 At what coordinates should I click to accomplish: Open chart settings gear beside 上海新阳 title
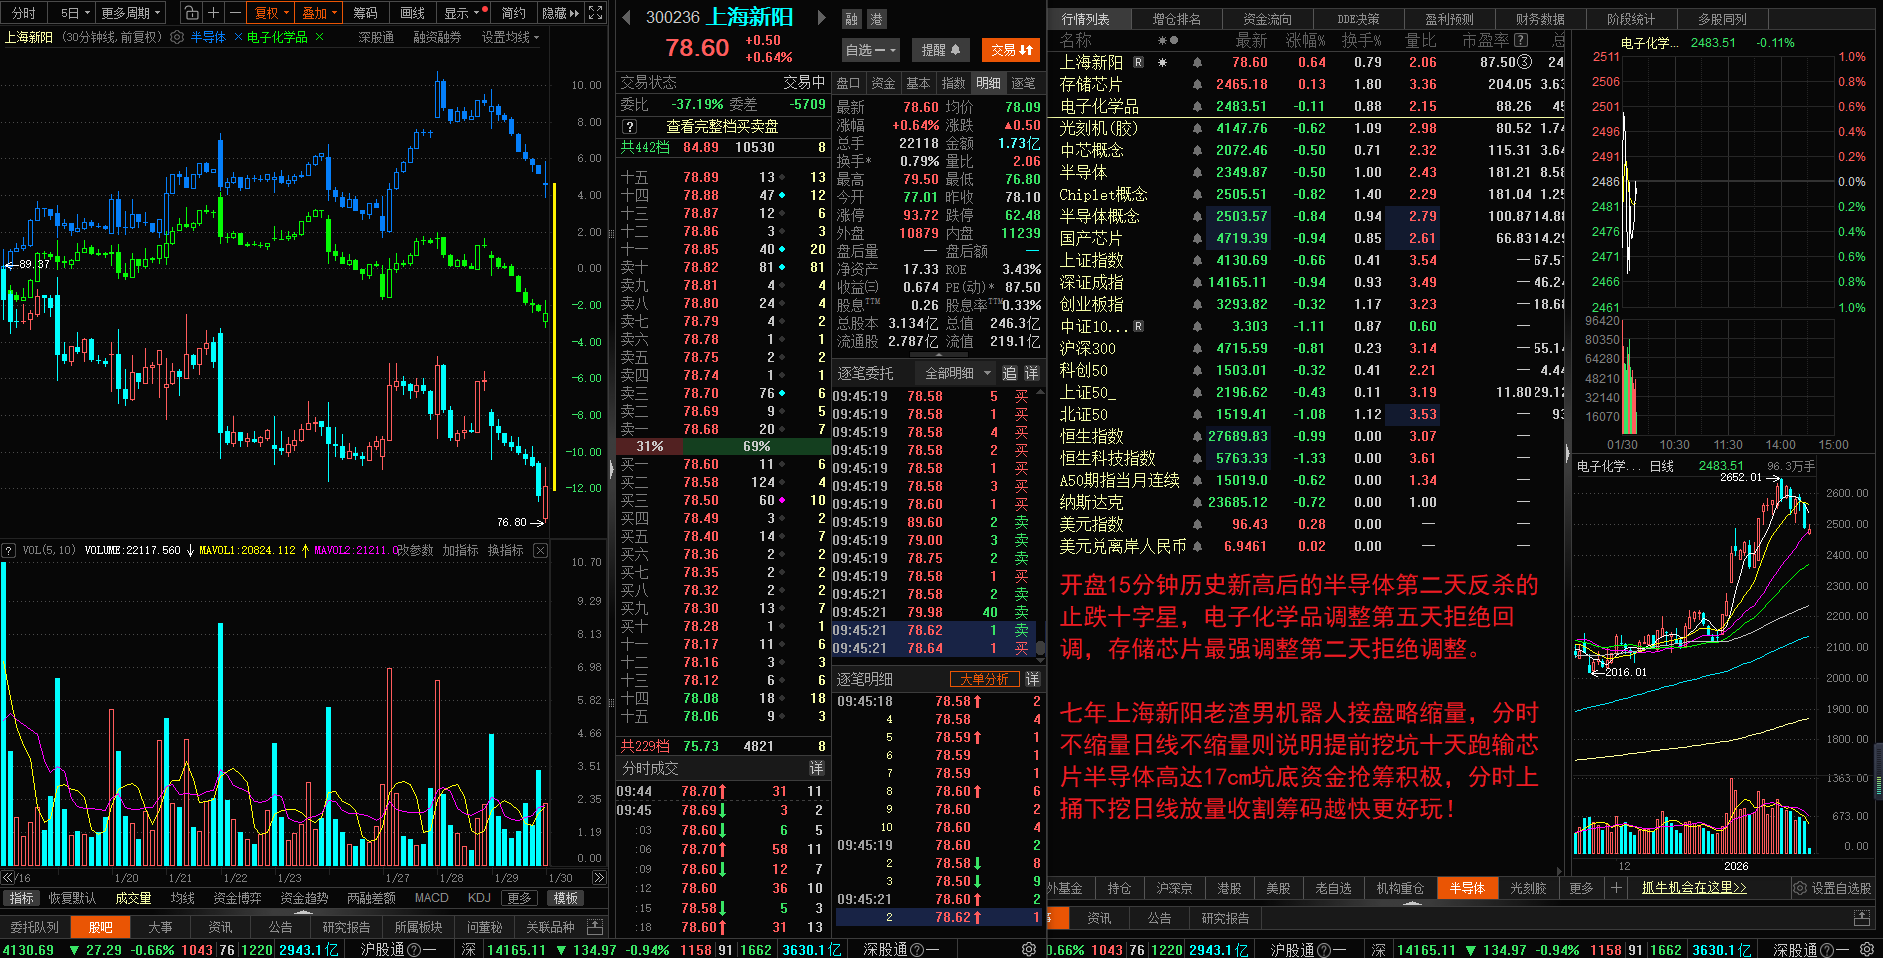[177, 37]
